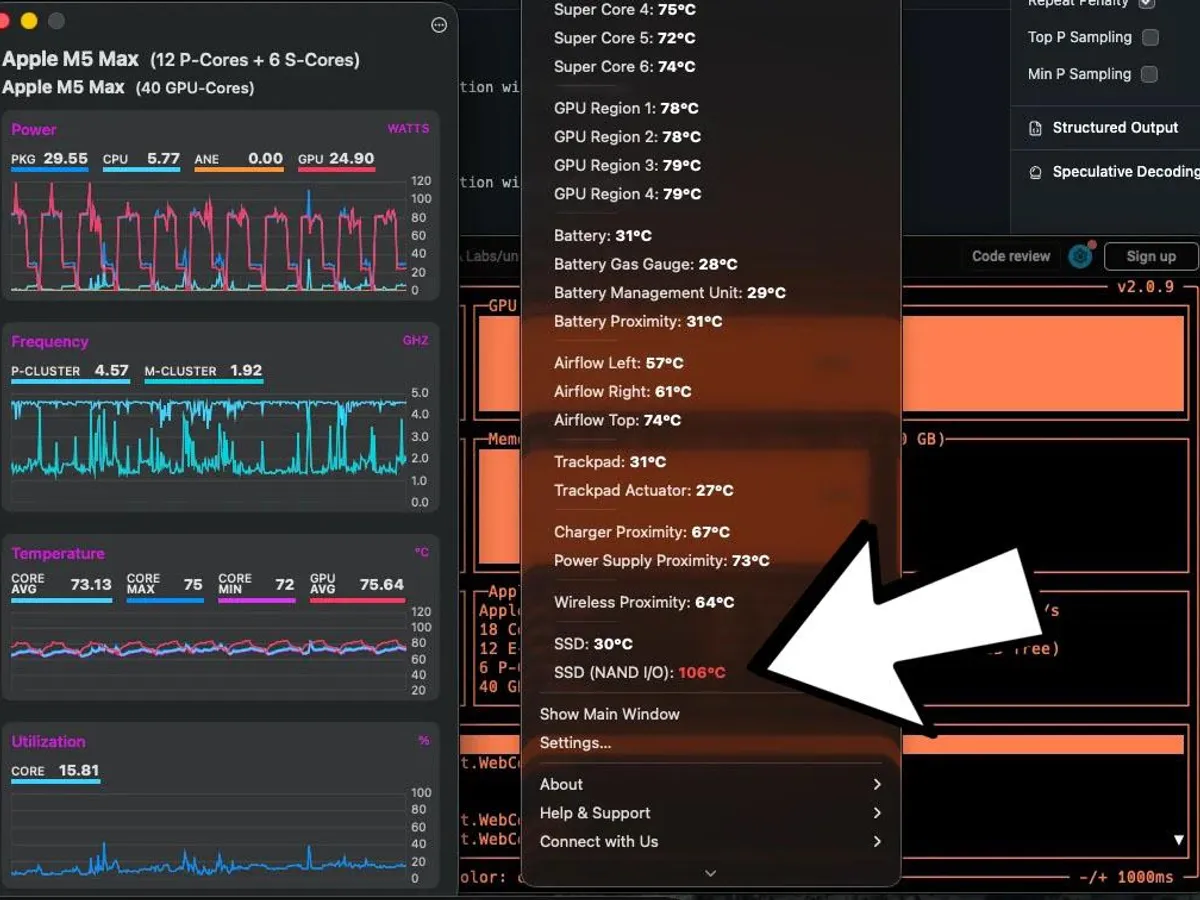Click the down chevron at the menu bottom
The image size is (1200, 900).
(710, 873)
